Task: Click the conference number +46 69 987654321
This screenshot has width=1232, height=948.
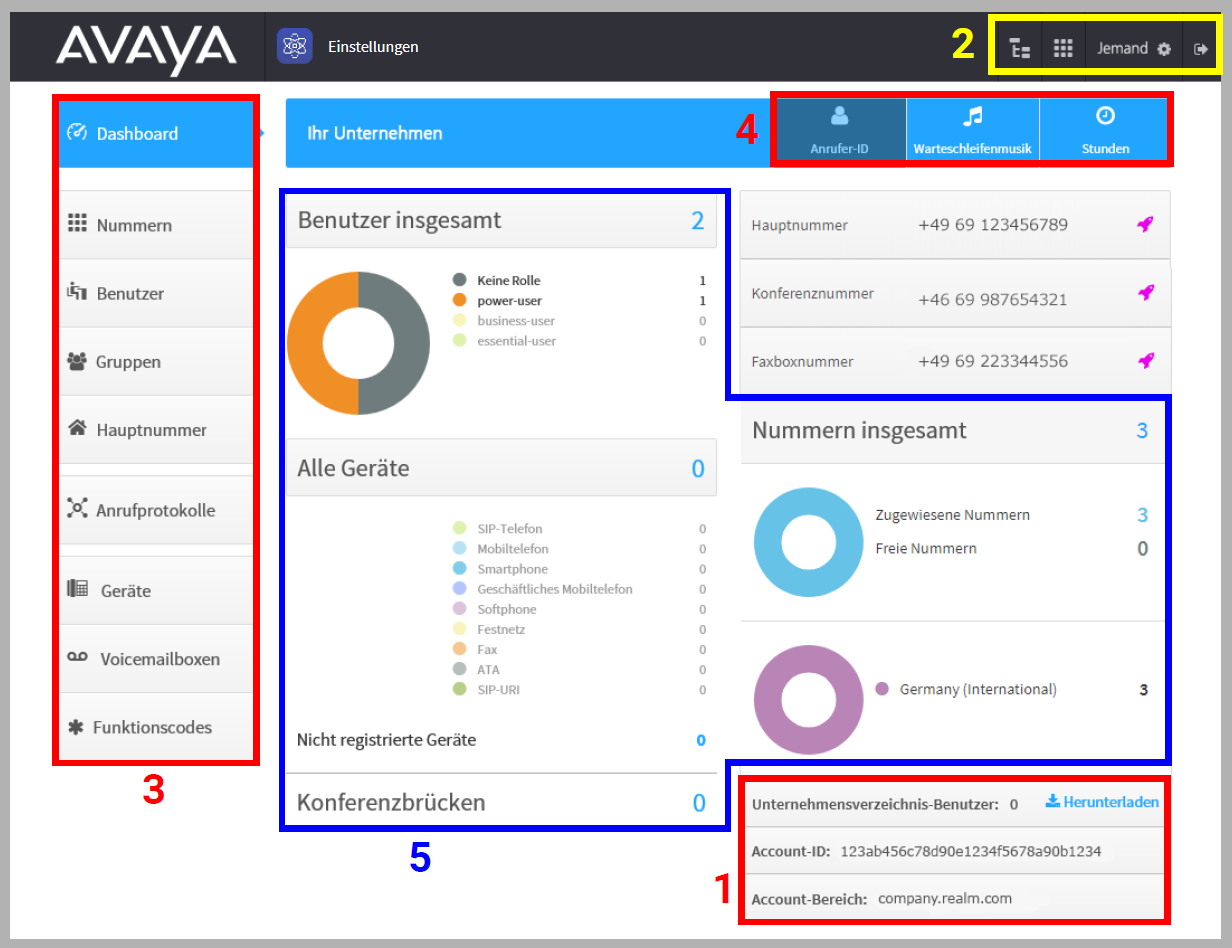Action: [x=993, y=299]
